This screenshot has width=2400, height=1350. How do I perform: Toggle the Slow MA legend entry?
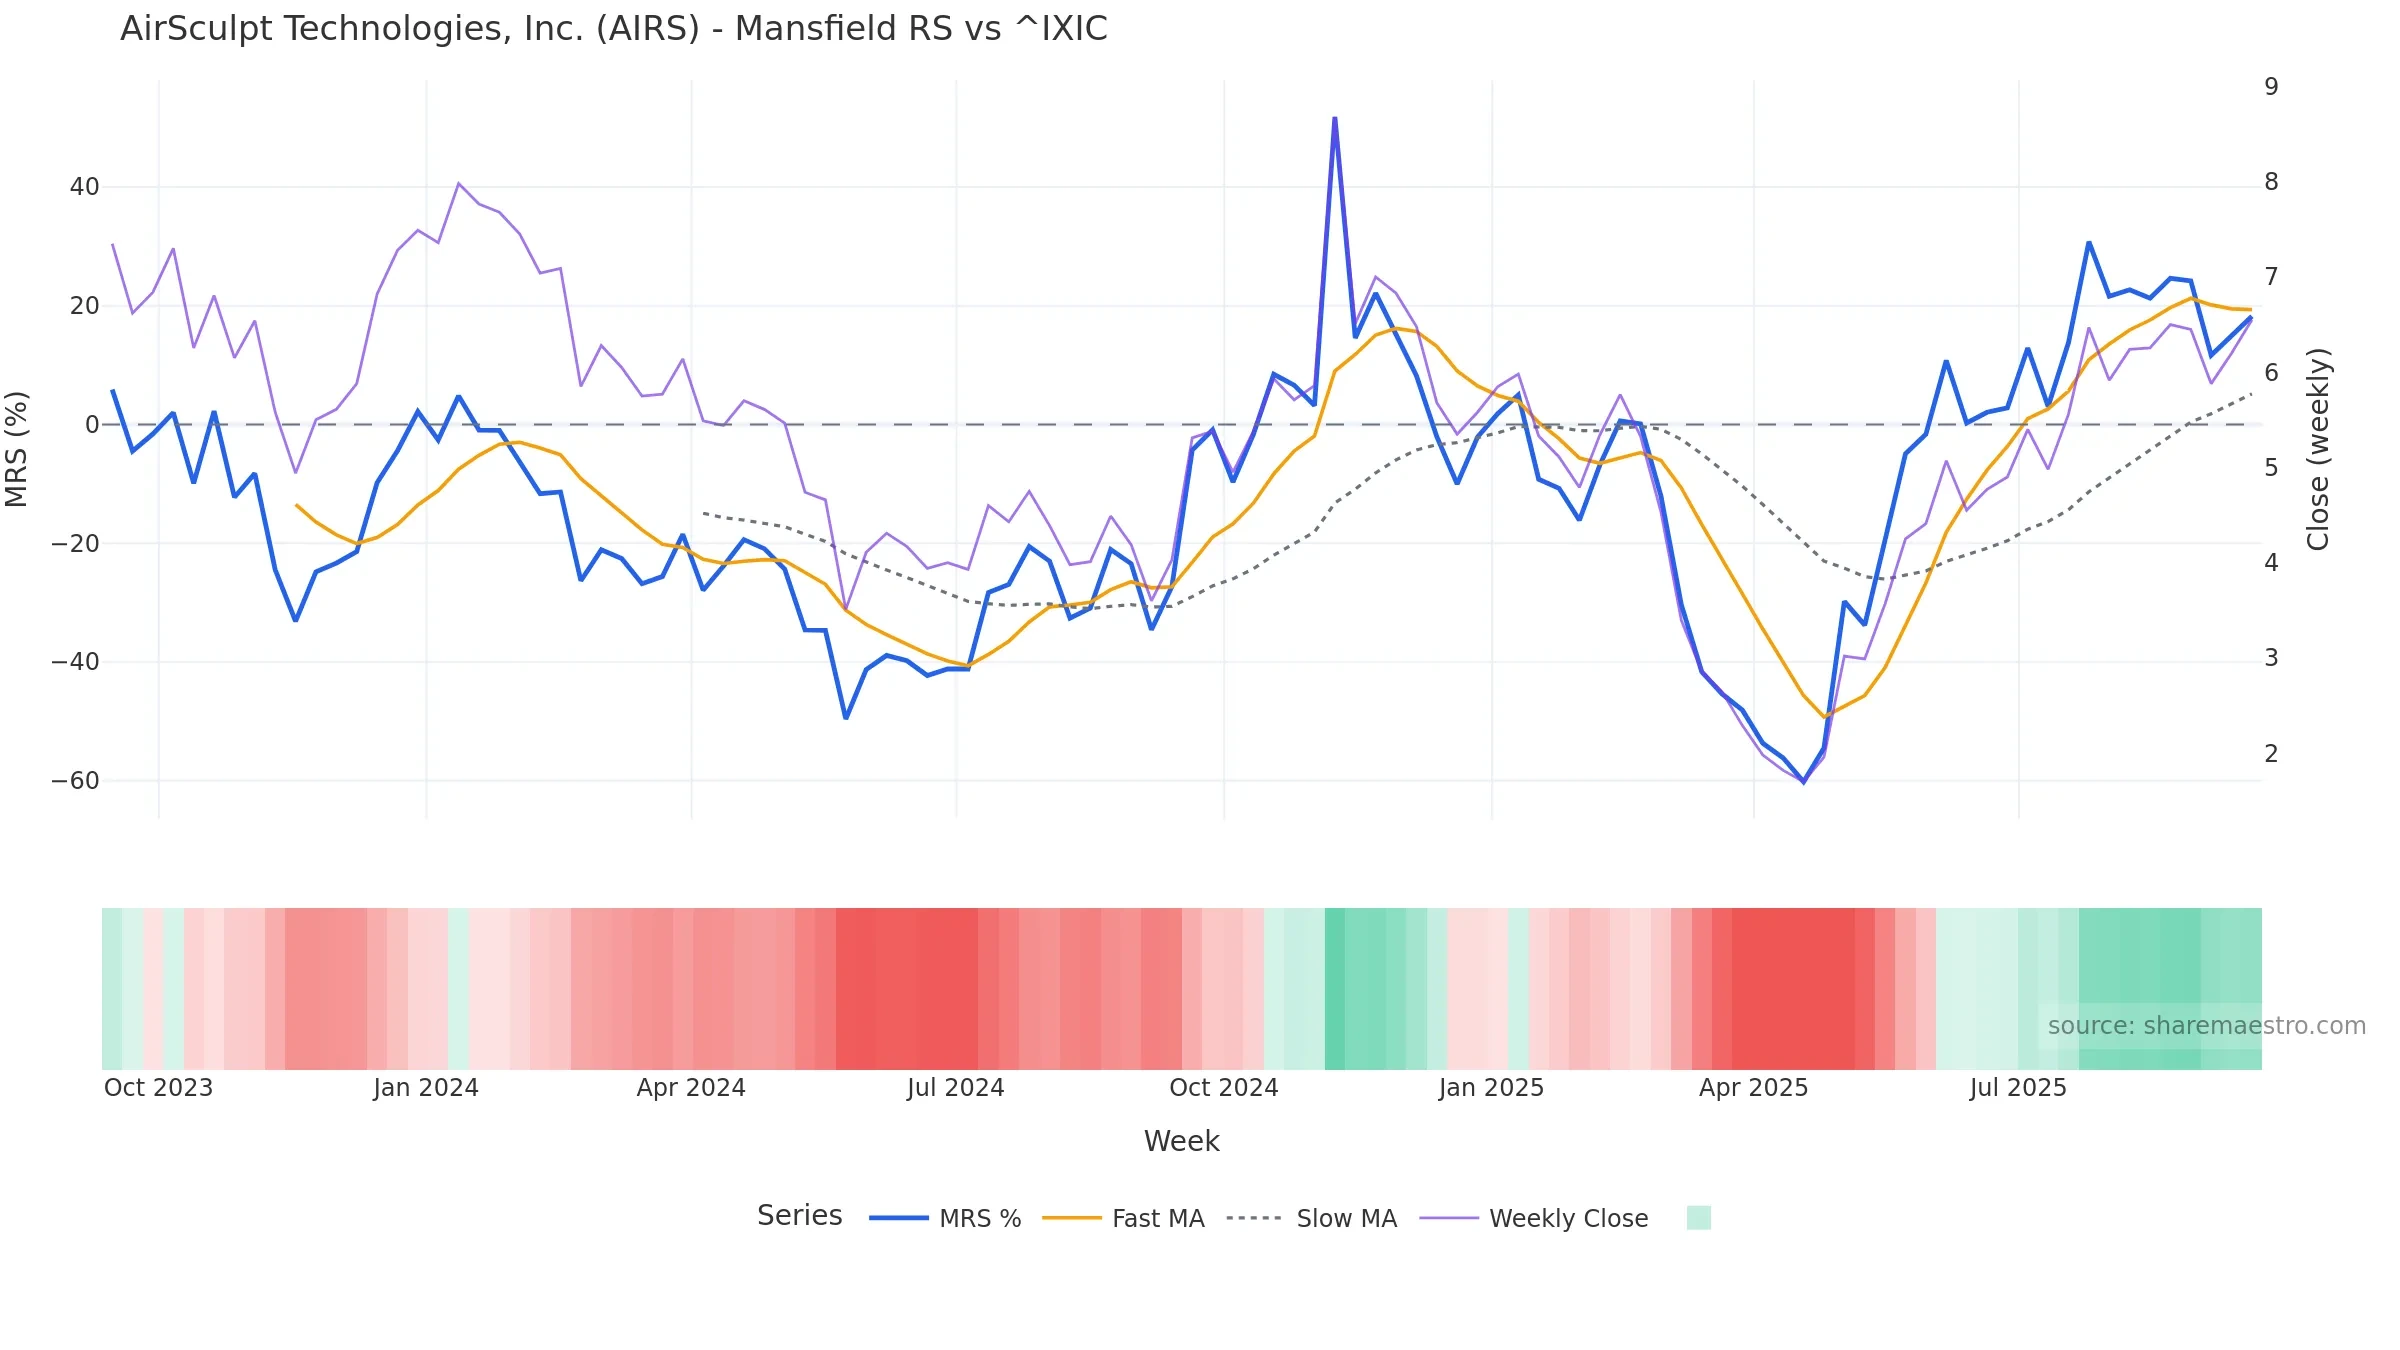point(1311,1218)
